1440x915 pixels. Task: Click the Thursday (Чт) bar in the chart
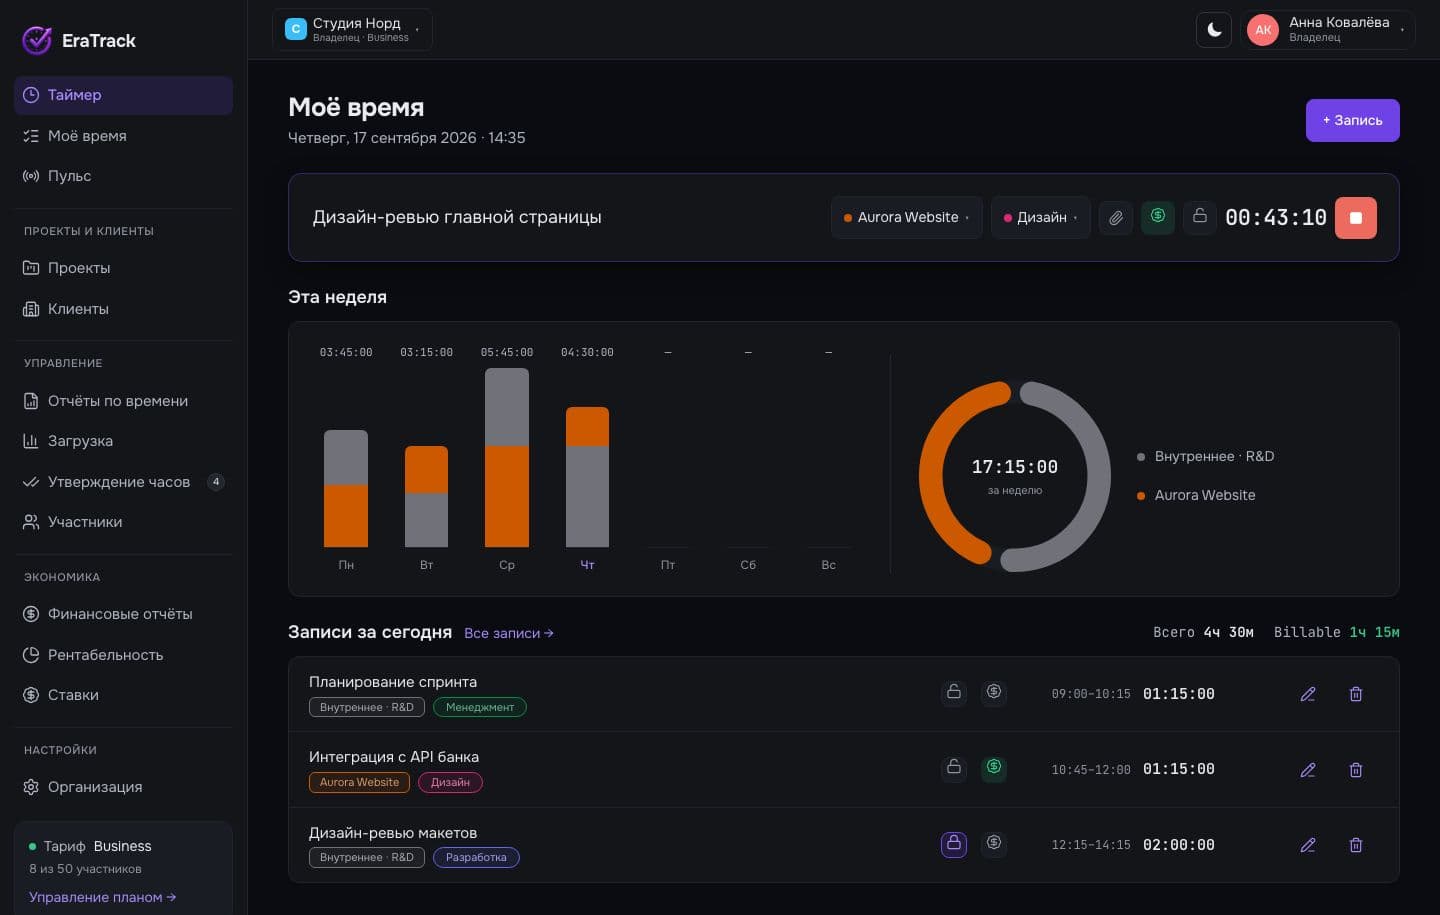[587, 477]
